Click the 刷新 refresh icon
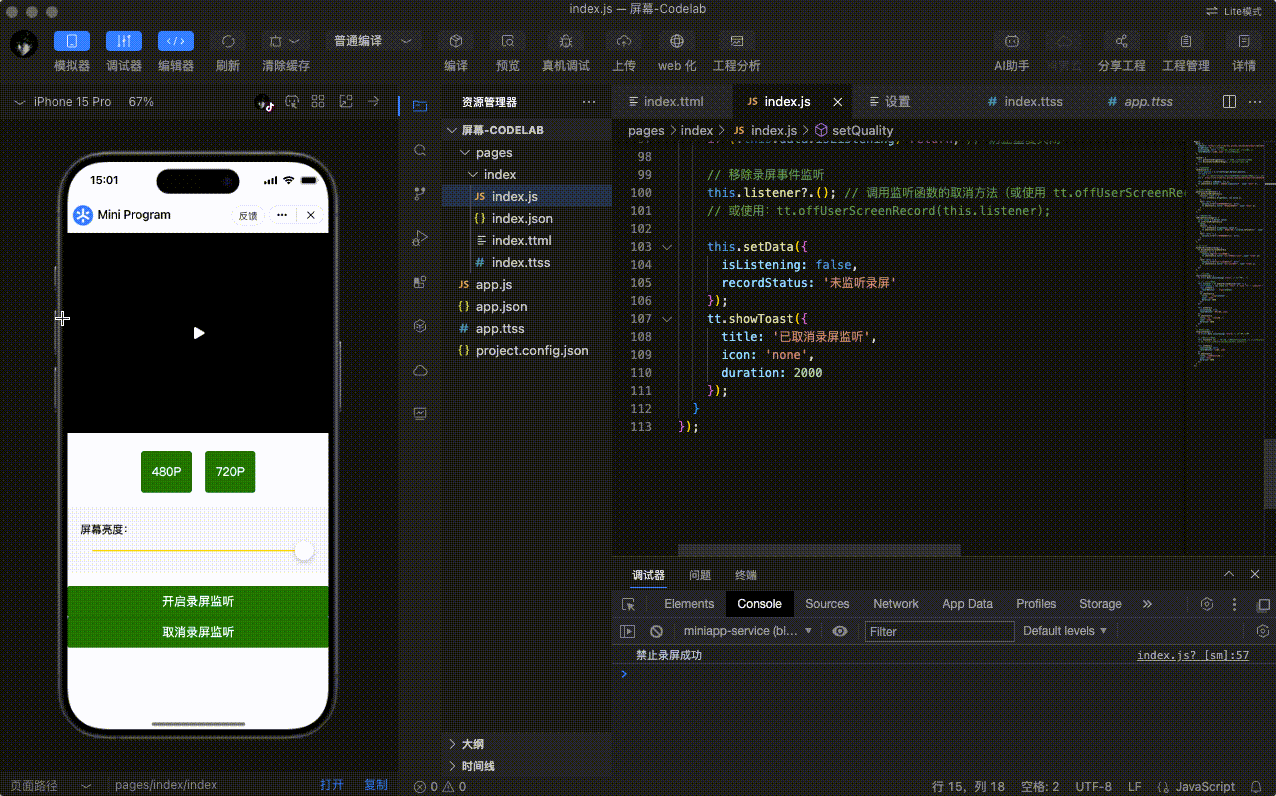 click(228, 41)
